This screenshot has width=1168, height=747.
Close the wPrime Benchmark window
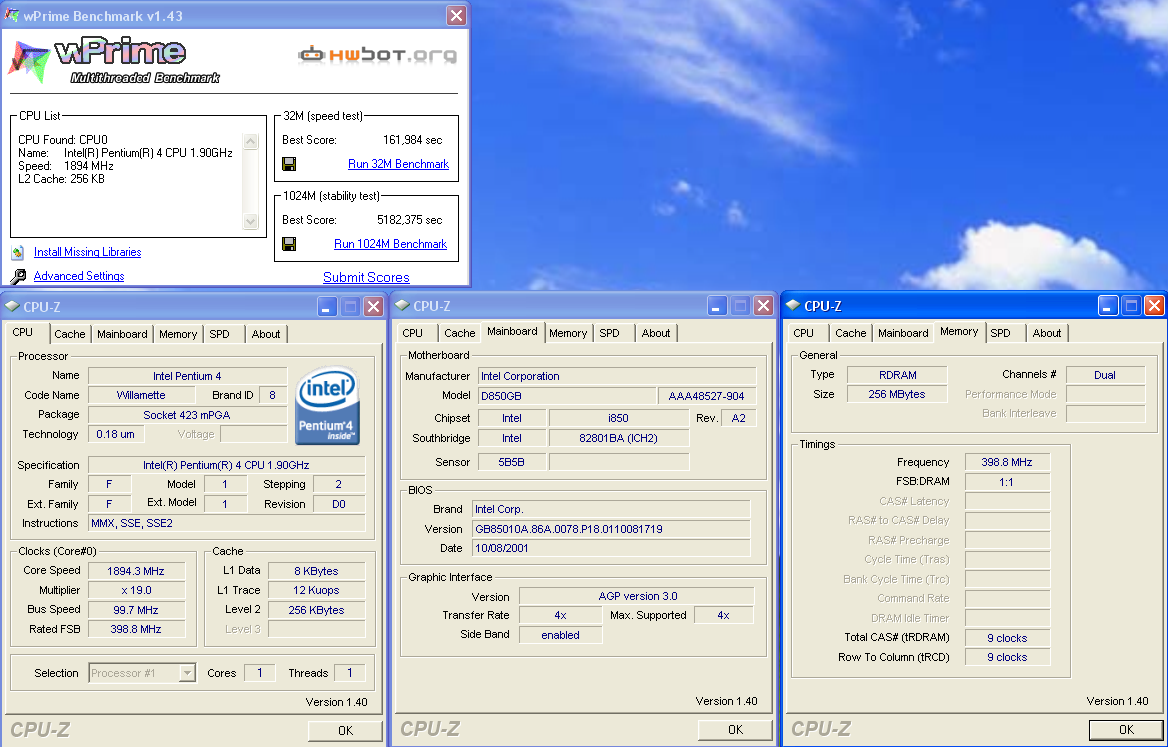457,16
